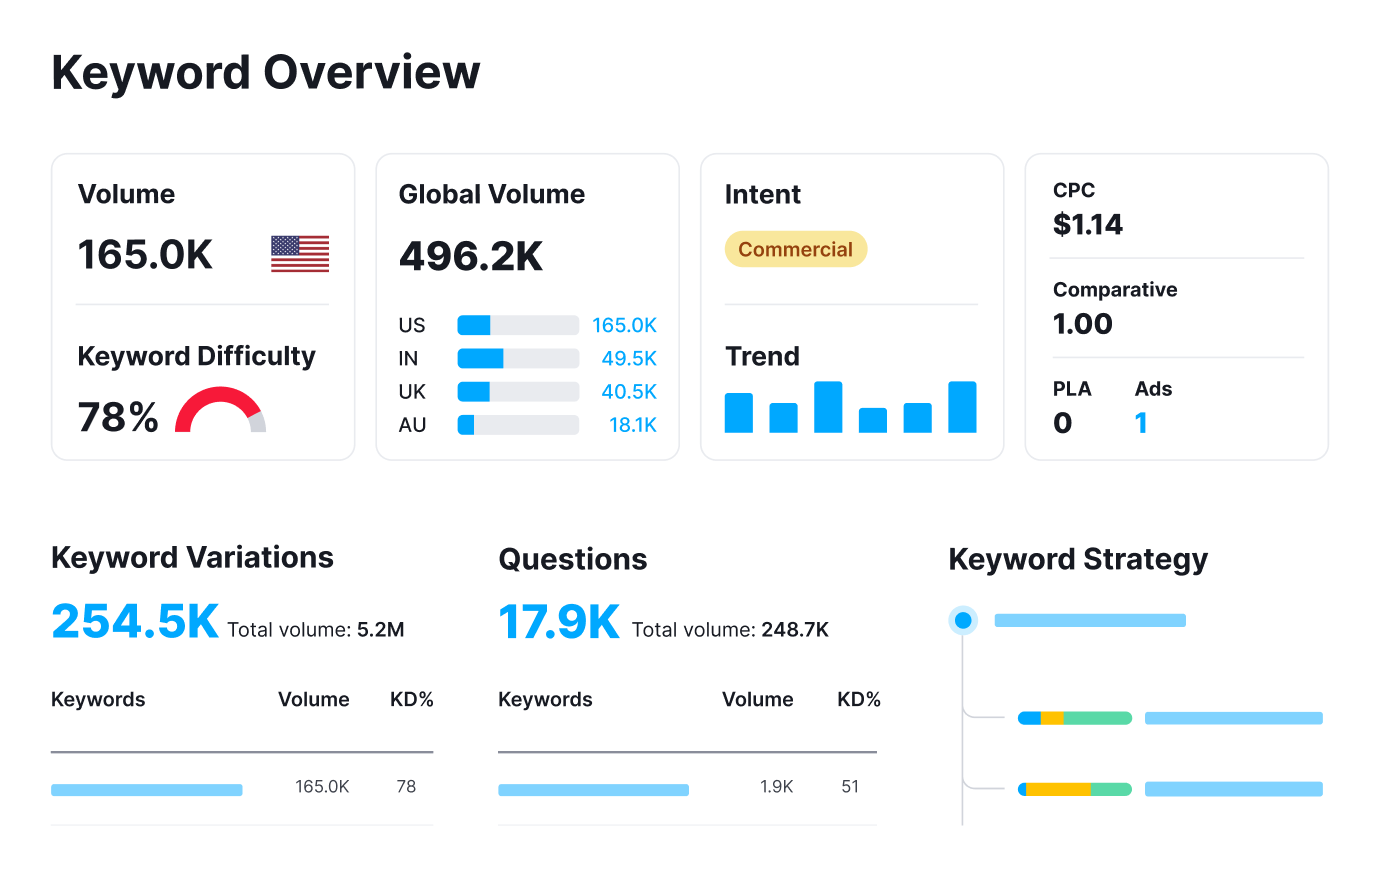Click the US flag icon
The image size is (1380, 876).
pyautogui.click(x=299, y=253)
